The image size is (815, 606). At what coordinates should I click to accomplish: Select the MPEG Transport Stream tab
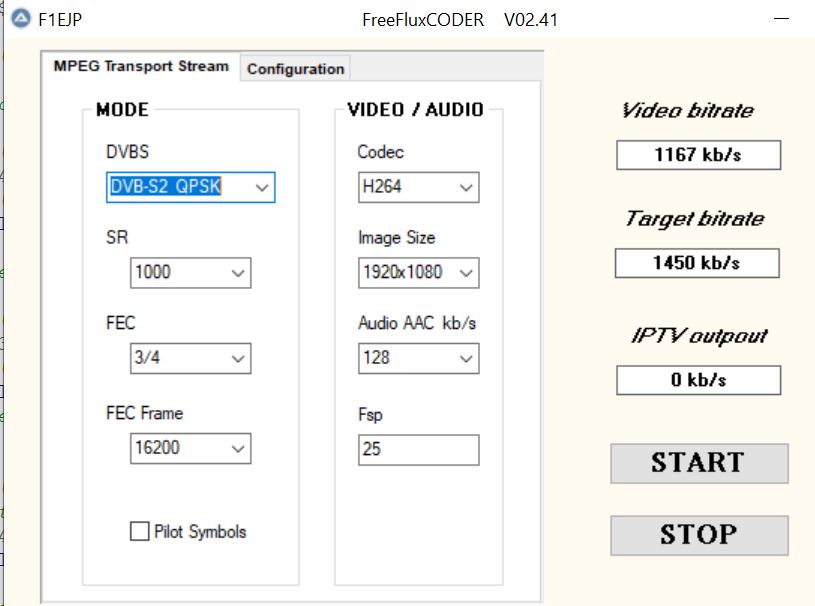tap(141, 66)
